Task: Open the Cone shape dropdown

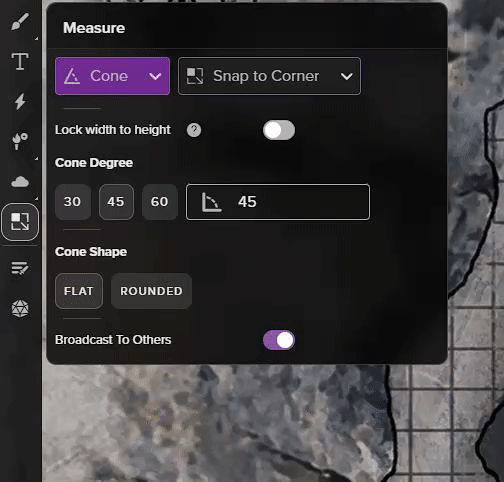Action: 112,76
